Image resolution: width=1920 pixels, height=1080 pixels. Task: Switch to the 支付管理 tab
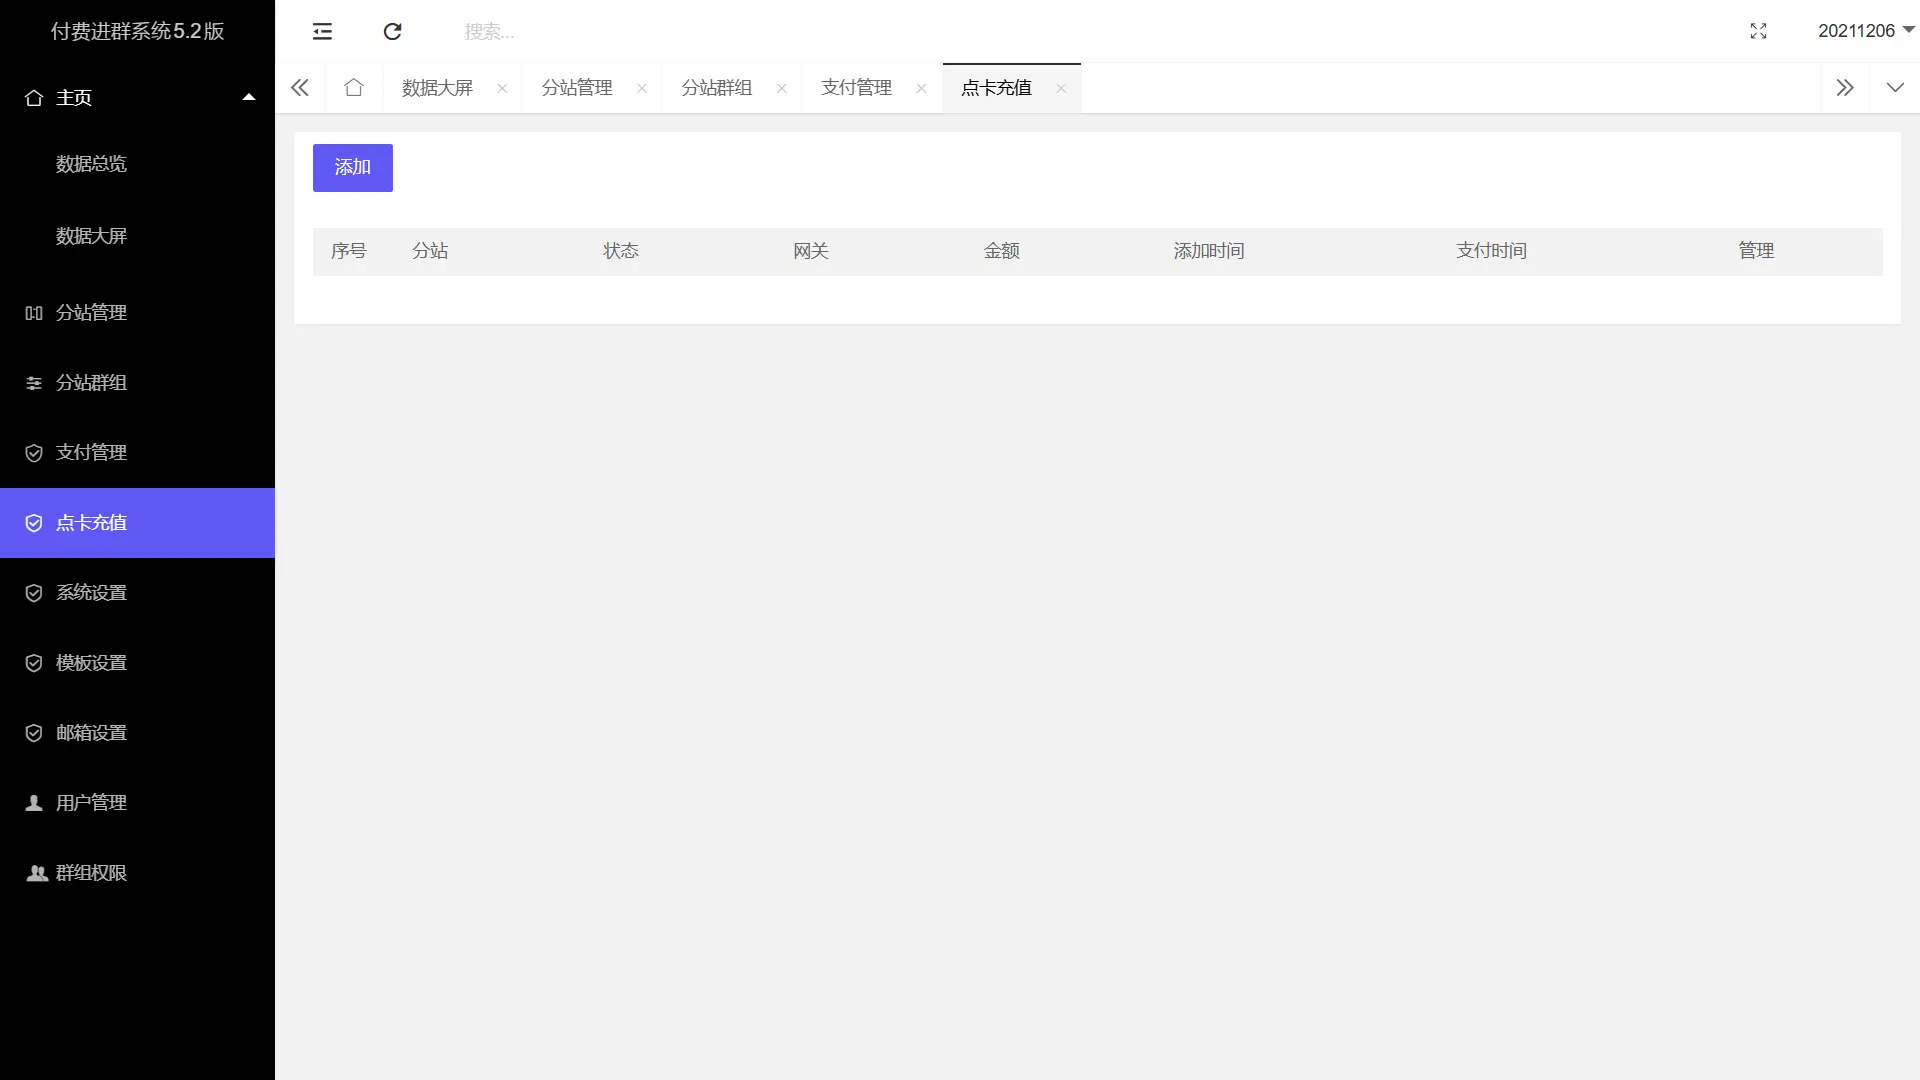point(856,88)
